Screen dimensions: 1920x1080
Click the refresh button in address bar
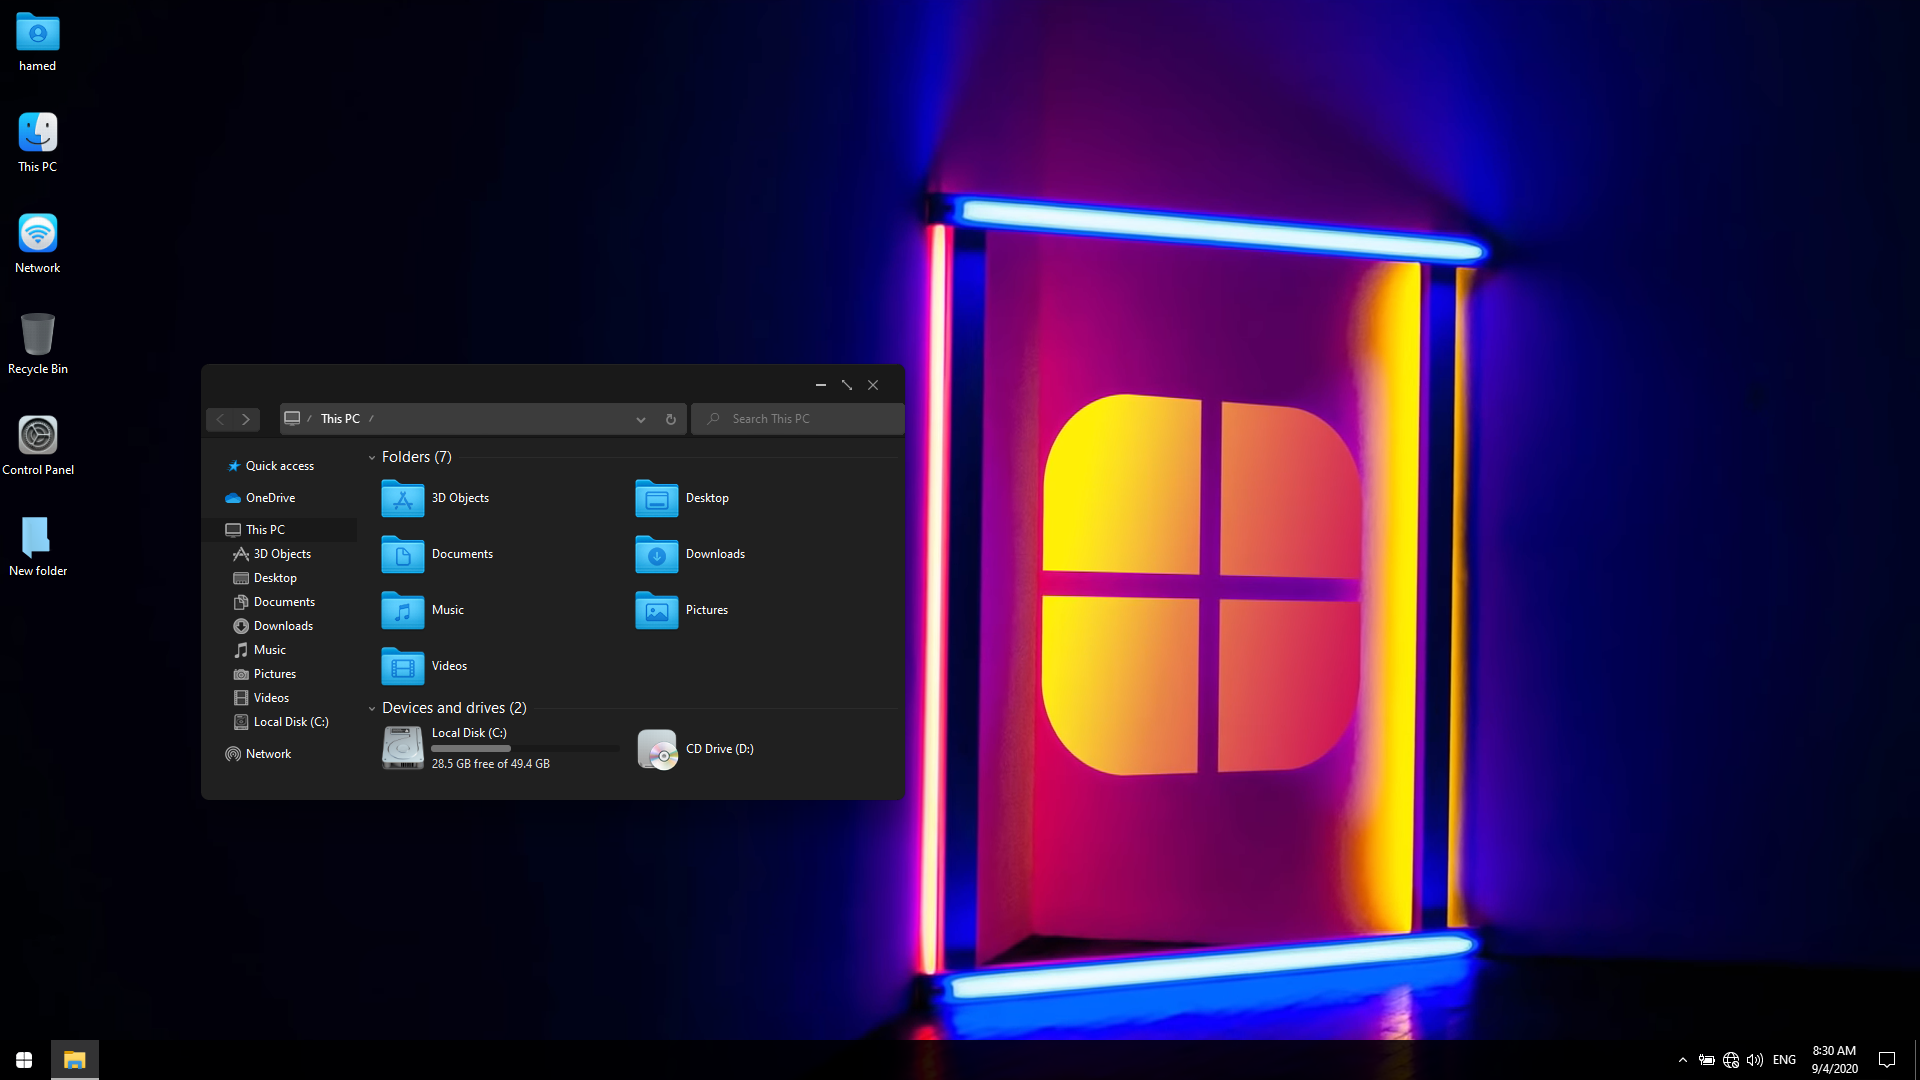coord(671,419)
